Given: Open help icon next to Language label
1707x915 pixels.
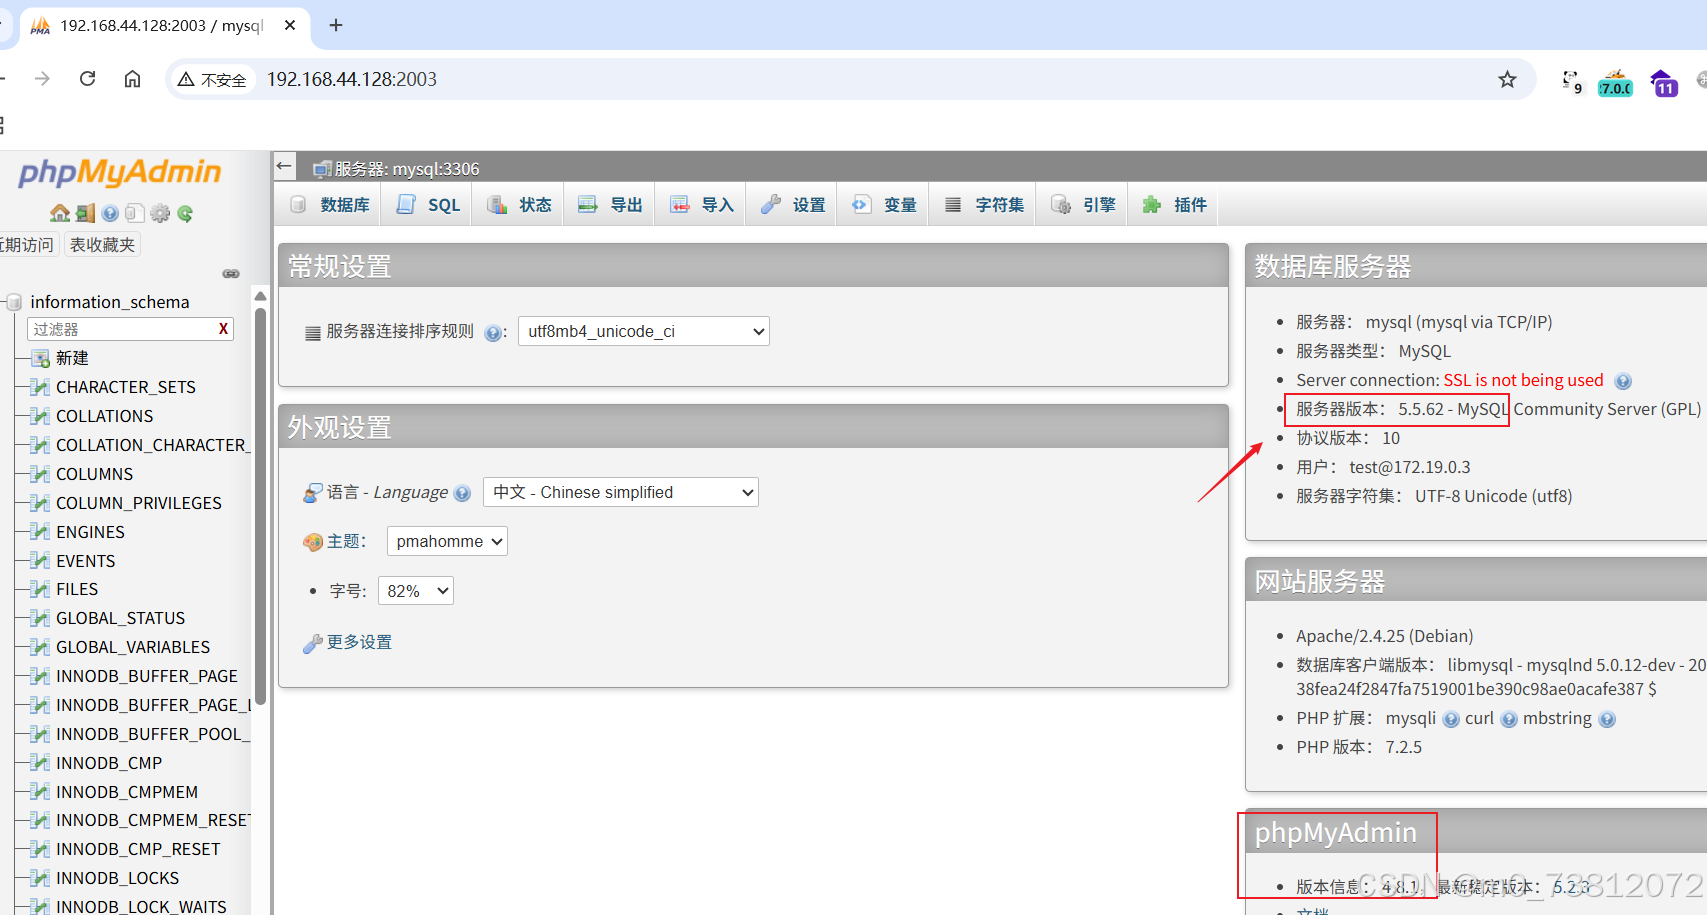Looking at the screenshot, I should click(x=462, y=493).
